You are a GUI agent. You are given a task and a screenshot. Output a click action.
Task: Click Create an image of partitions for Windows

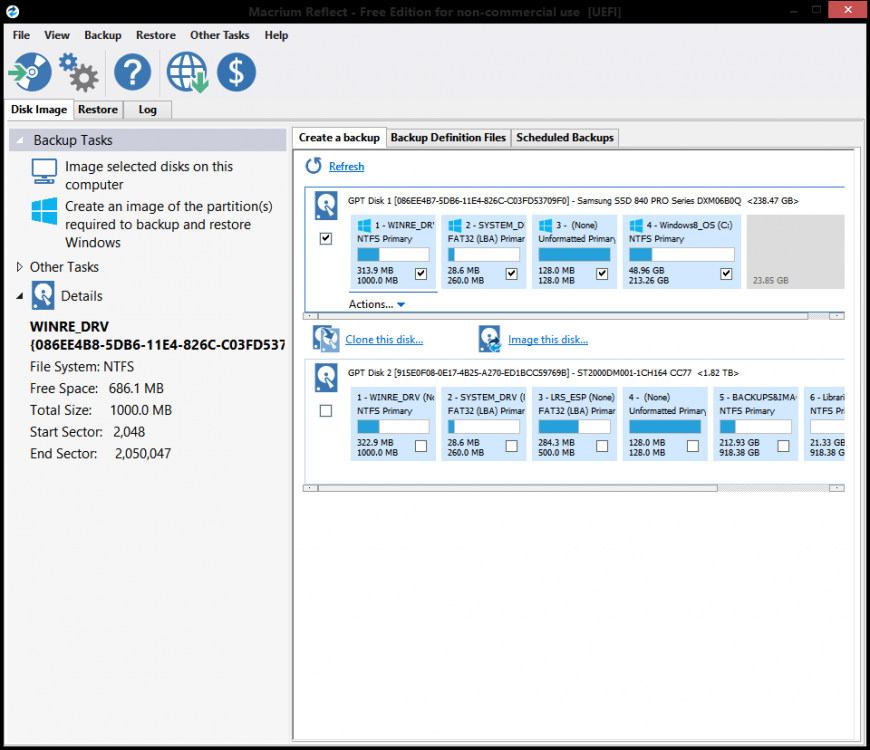(169, 224)
